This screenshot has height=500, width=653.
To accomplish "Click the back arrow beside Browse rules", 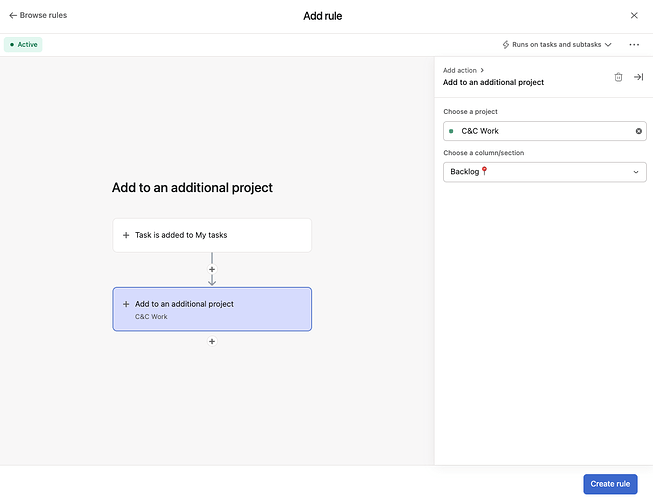I will click(x=13, y=16).
